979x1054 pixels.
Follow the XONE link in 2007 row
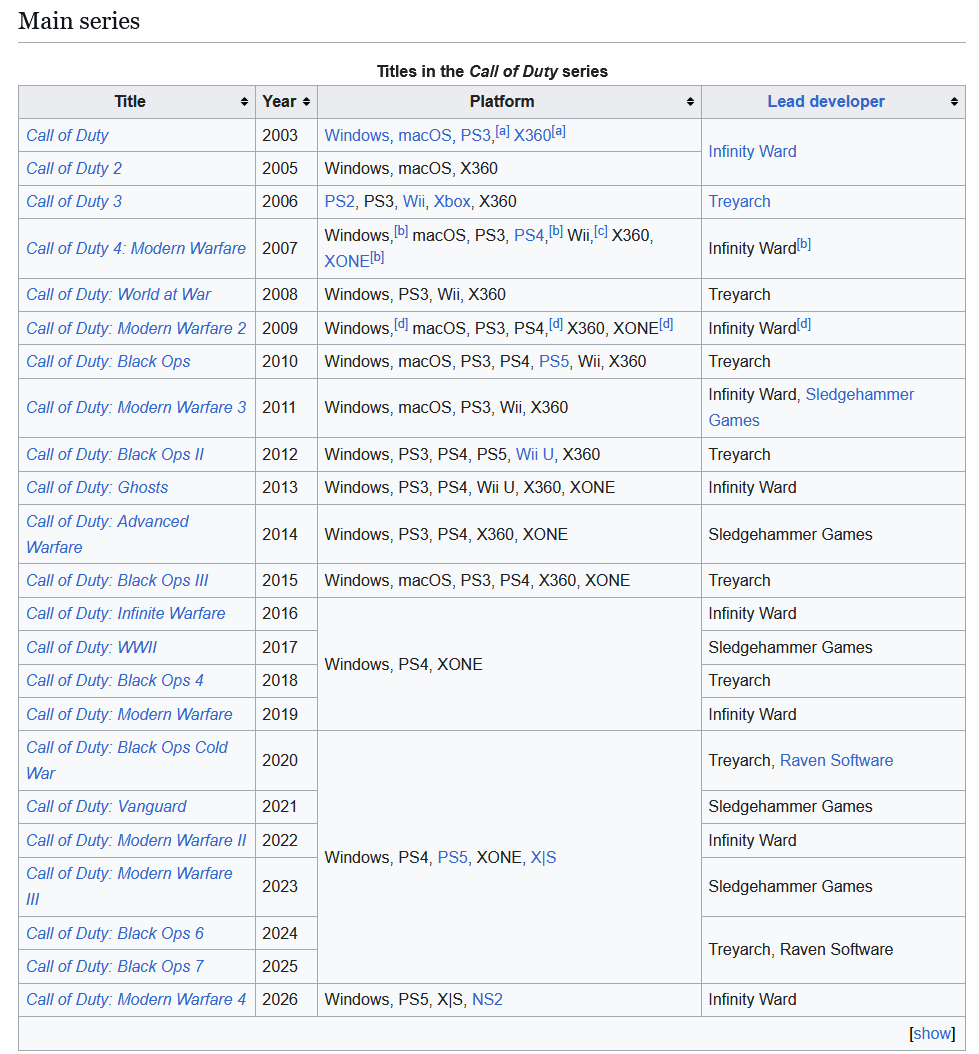tap(347, 261)
